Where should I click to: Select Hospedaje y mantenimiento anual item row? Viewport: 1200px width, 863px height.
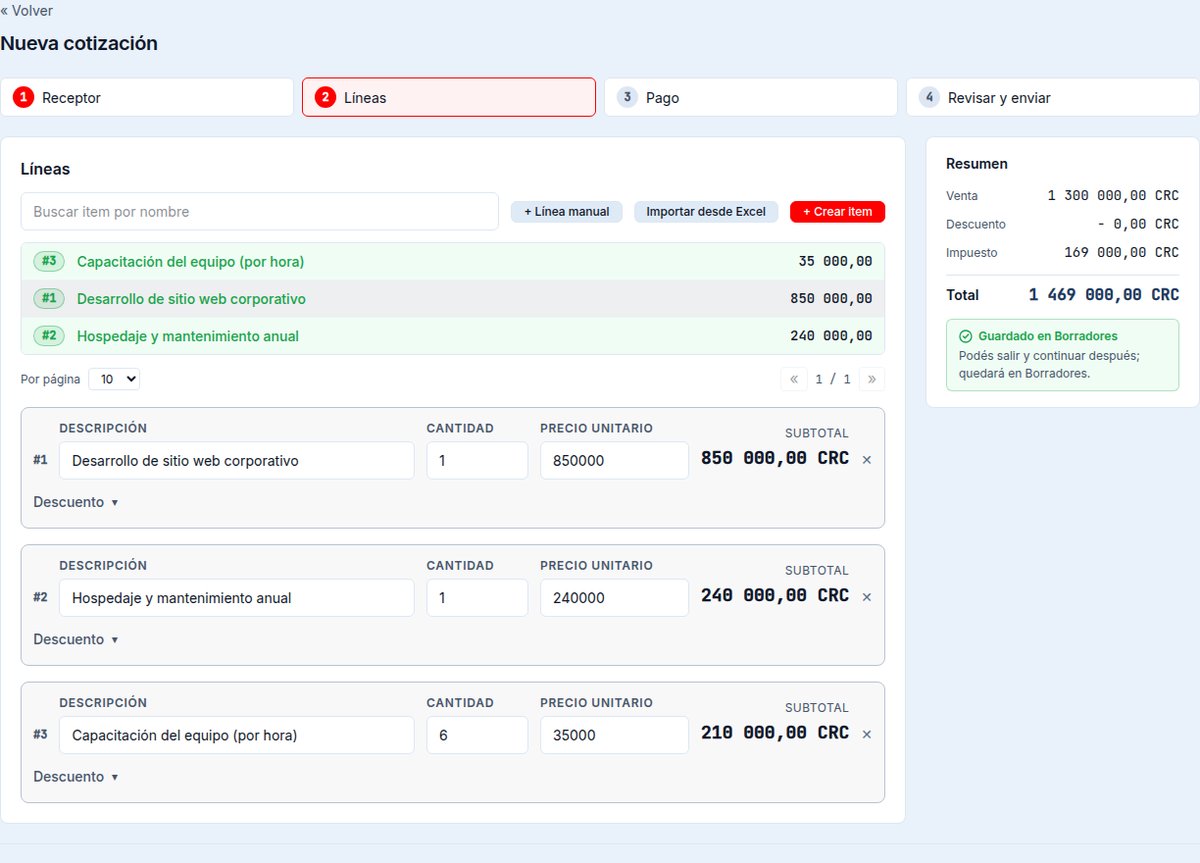pyautogui.click(x=453, y=335)
